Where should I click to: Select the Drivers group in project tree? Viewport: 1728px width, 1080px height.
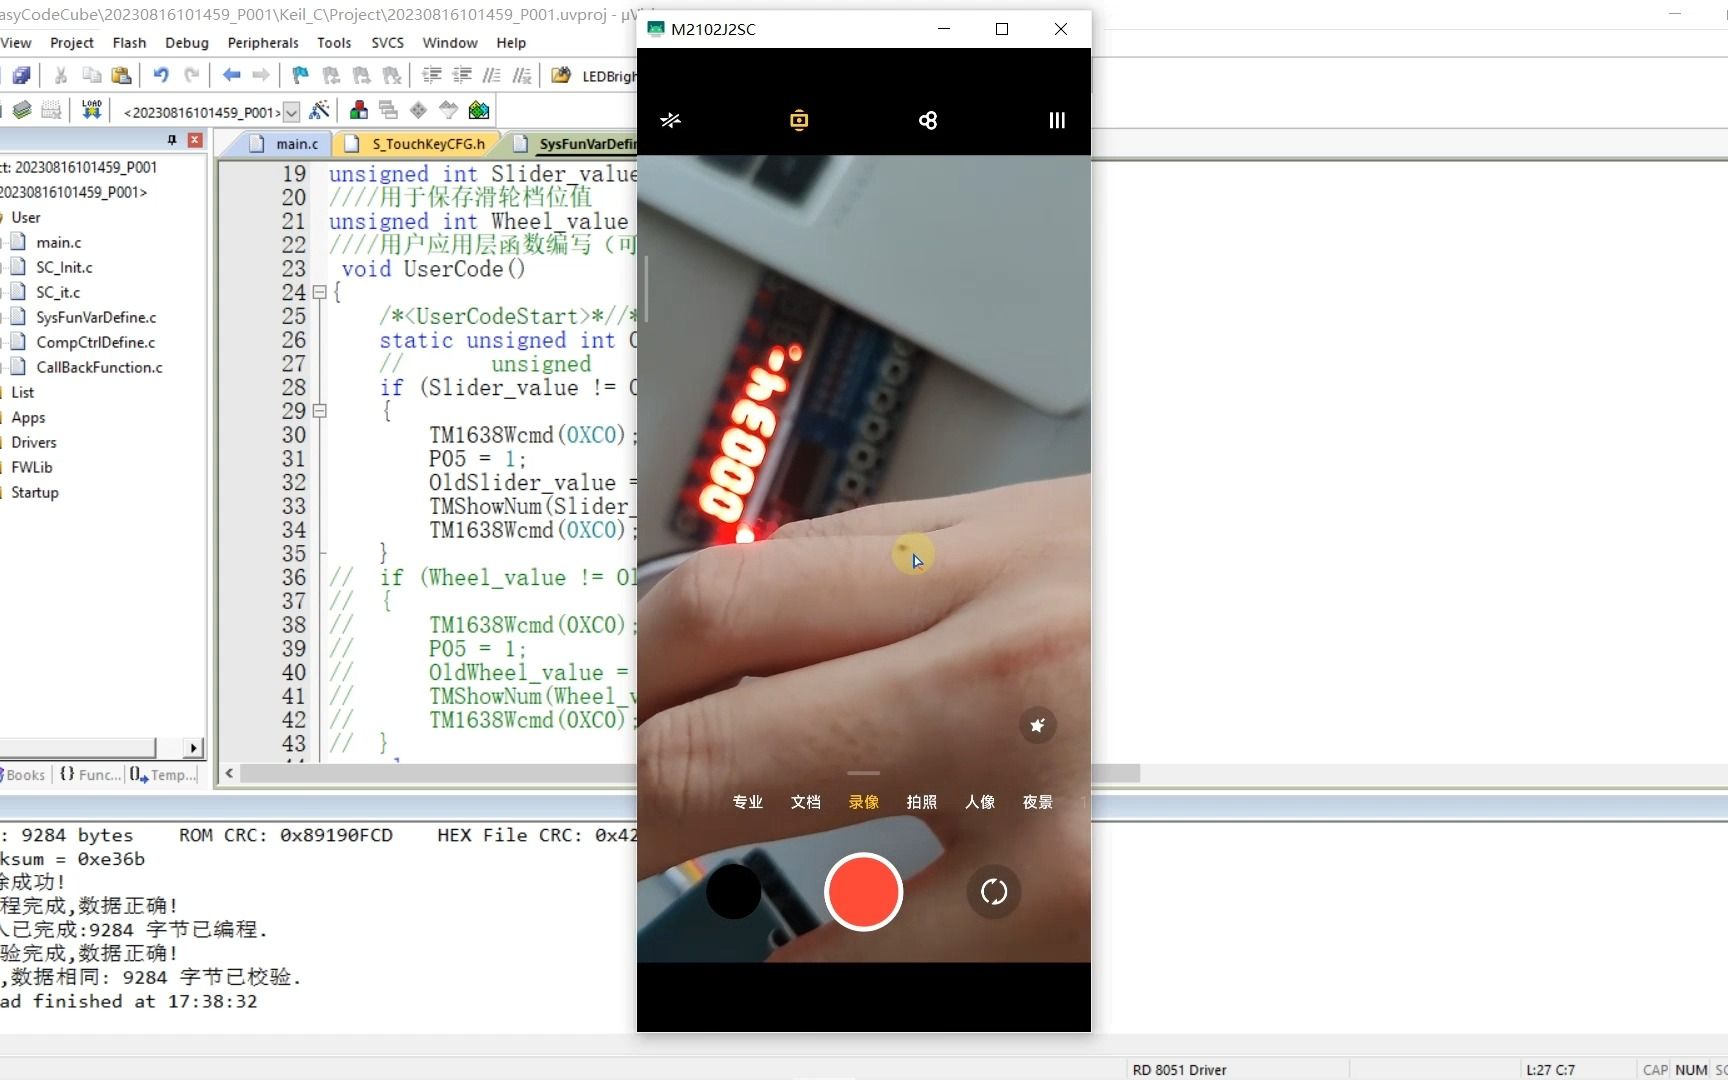(34, 443)
